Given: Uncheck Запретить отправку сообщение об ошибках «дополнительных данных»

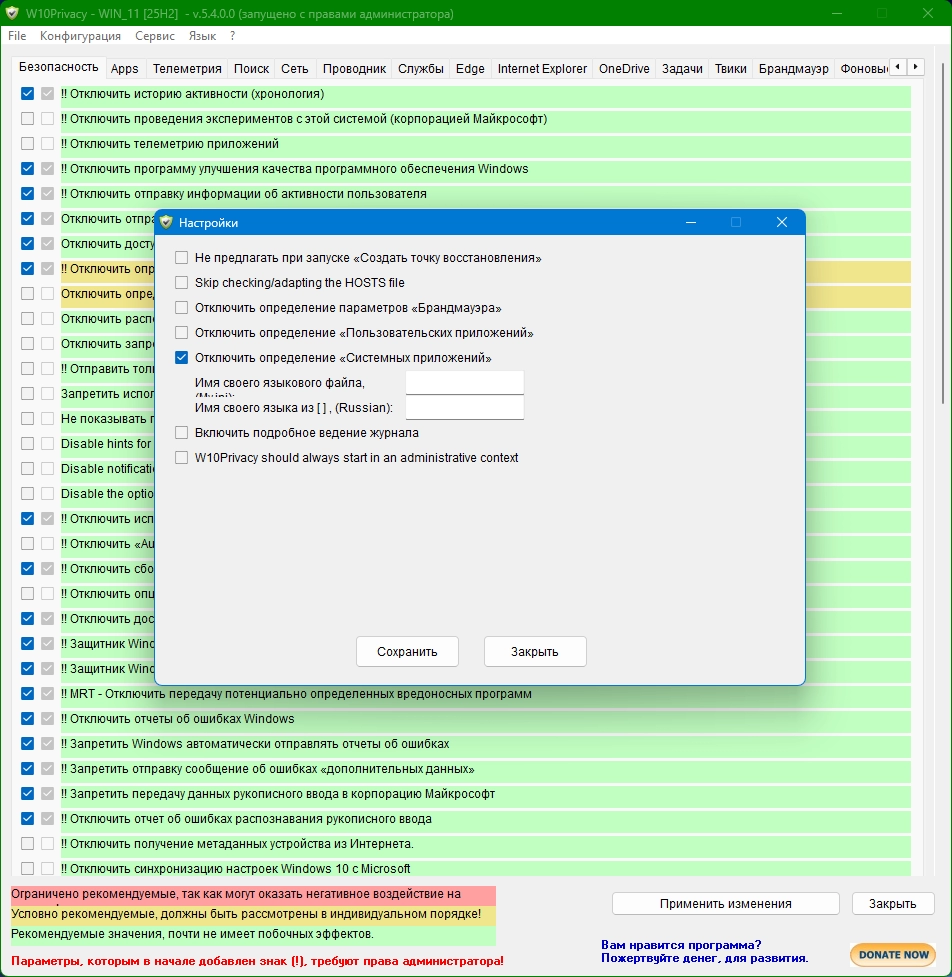Looking at the screenshot, I should point(27,768).
